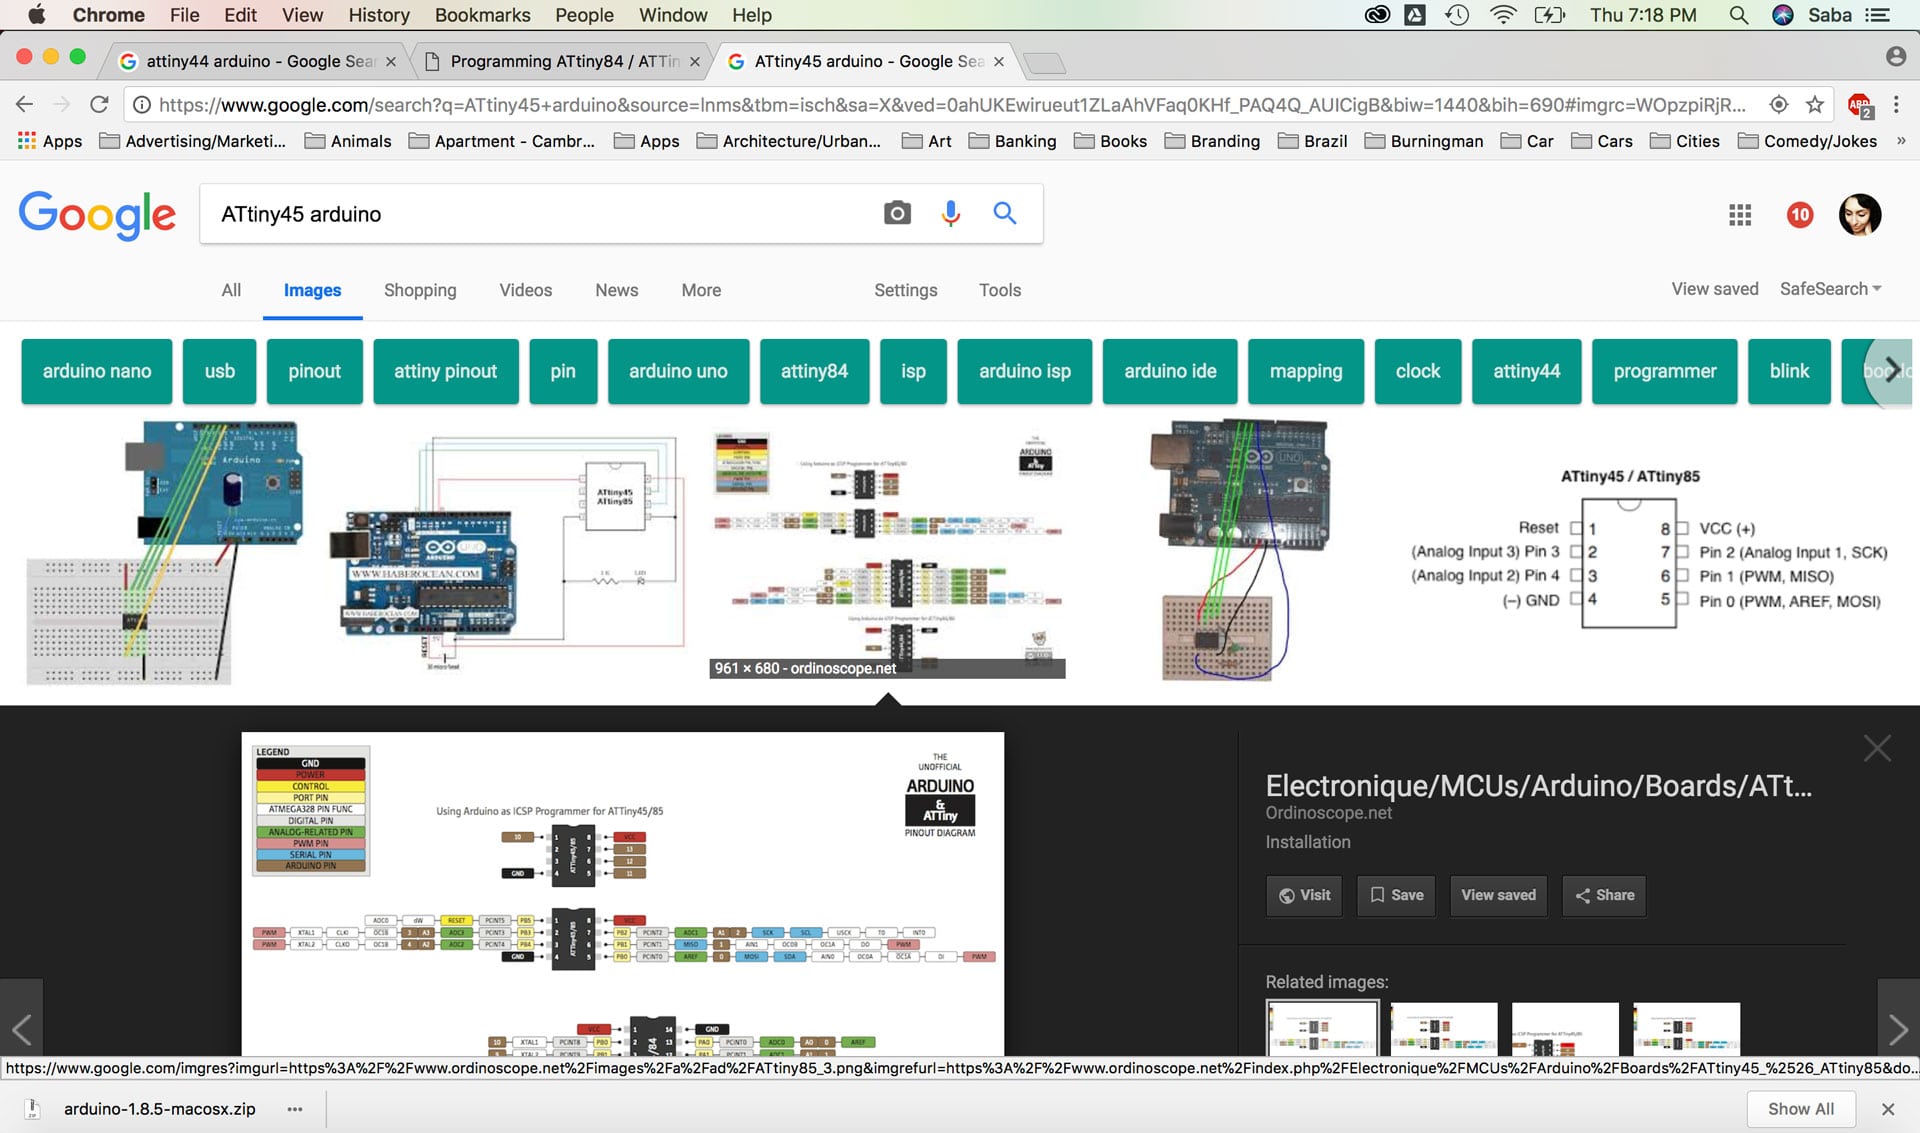Screen dimensions: 1920x1133
Task: Go to the previous image in preview
Action: (x=21, y=1028)
